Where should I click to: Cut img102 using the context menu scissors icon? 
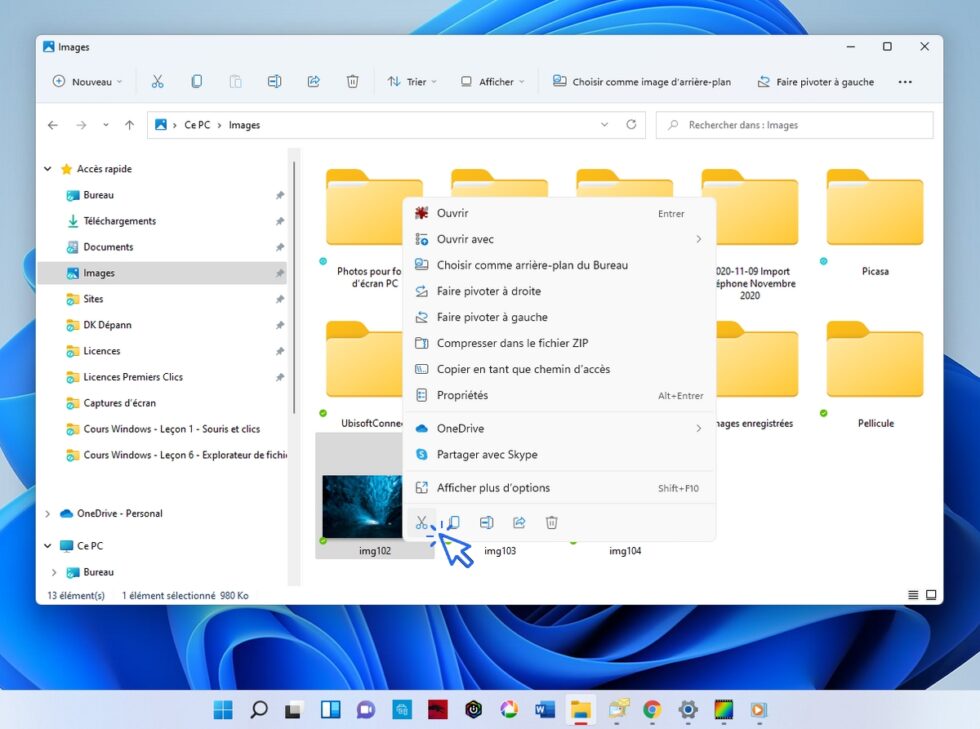point(423,522)
